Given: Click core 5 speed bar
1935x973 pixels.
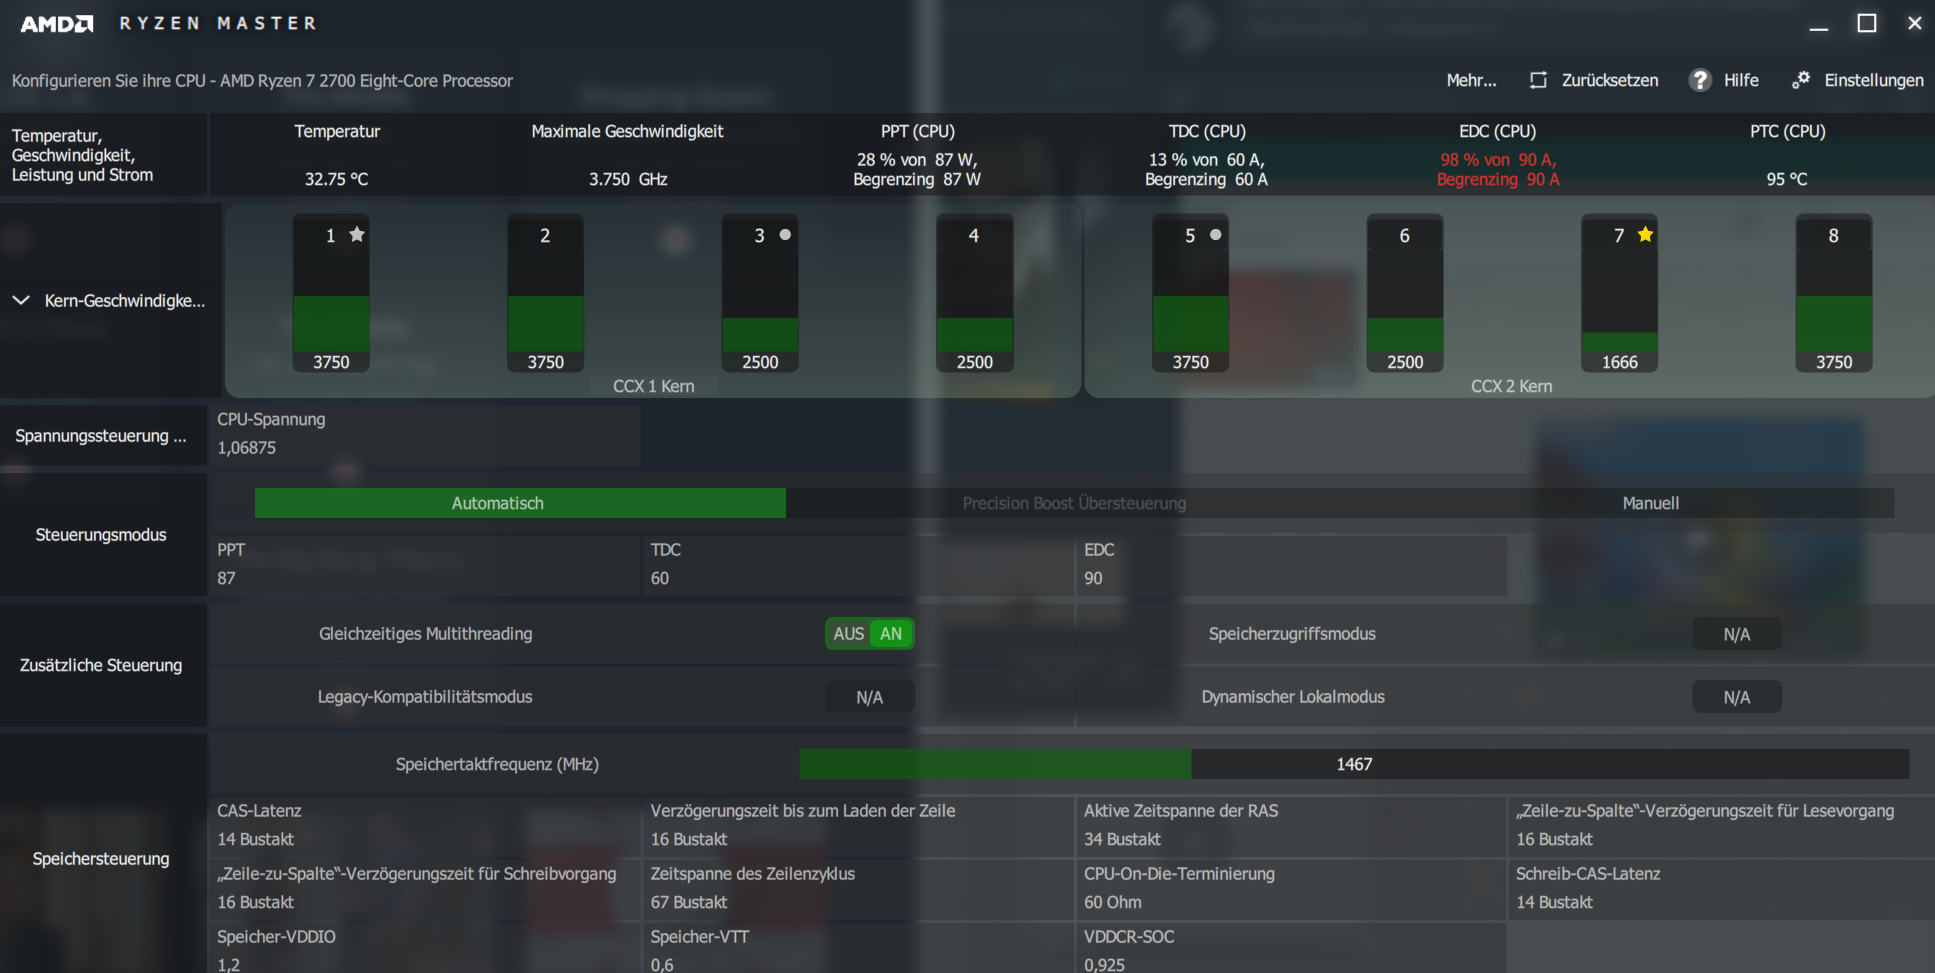Looking at the screenshot, I should click(x=1190, y=294).
